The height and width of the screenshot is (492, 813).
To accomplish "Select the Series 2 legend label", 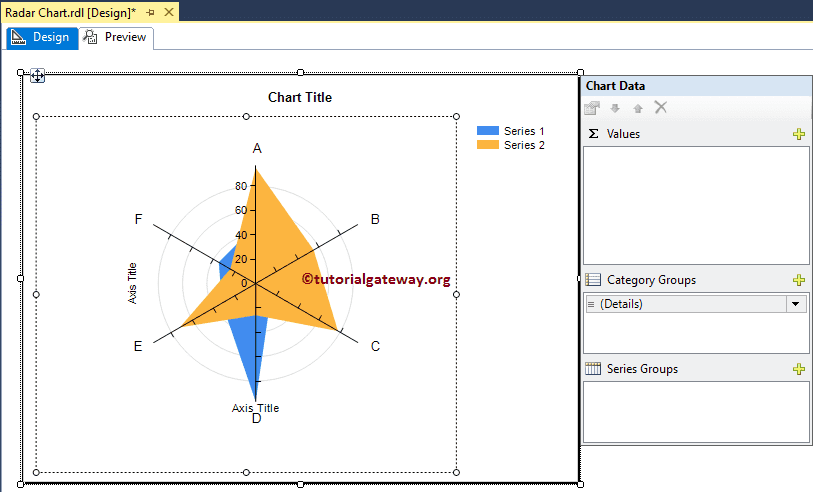I will click(524, 145).
